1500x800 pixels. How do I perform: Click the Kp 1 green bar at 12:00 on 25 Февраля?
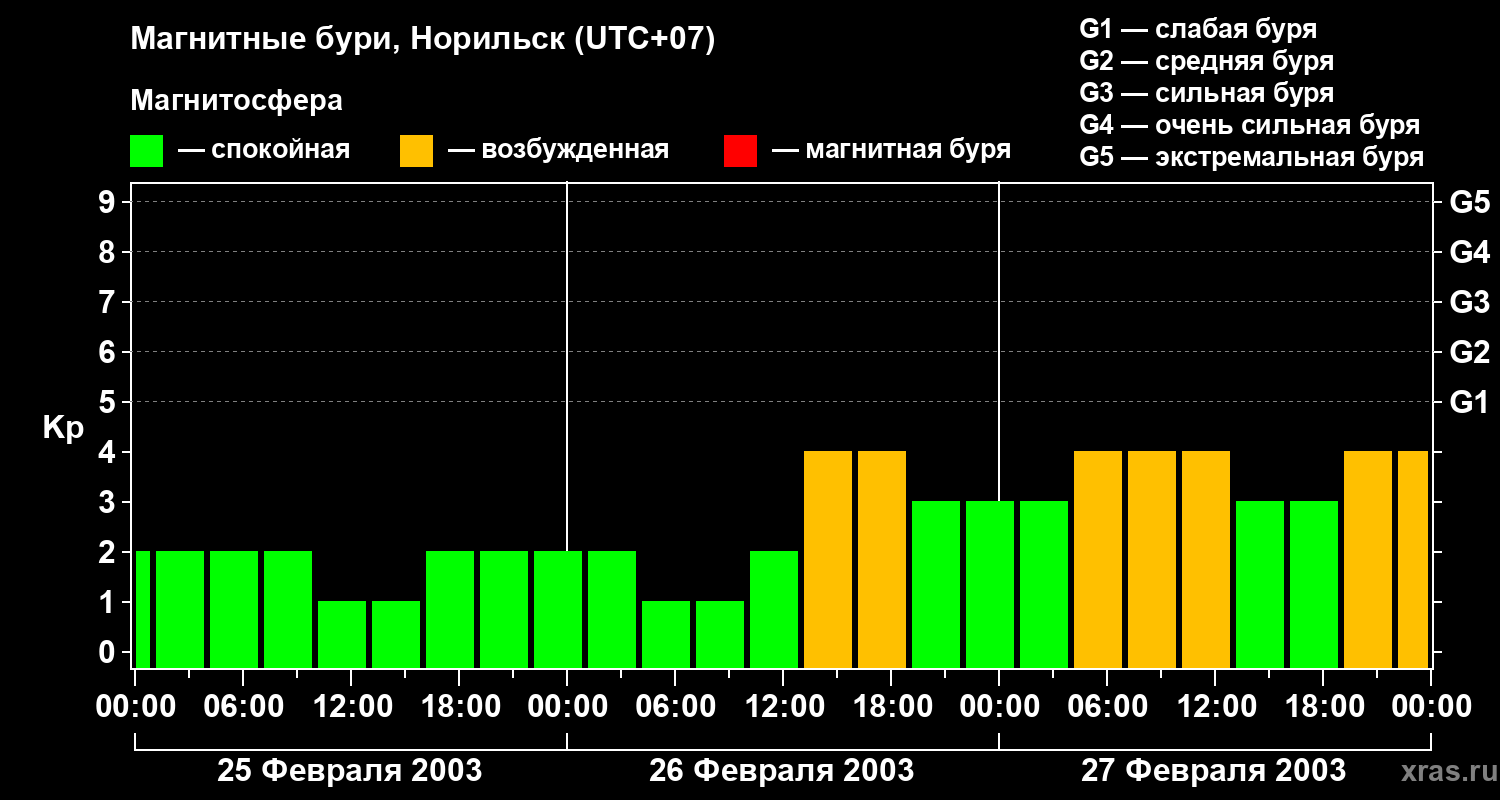pos(342,635)
